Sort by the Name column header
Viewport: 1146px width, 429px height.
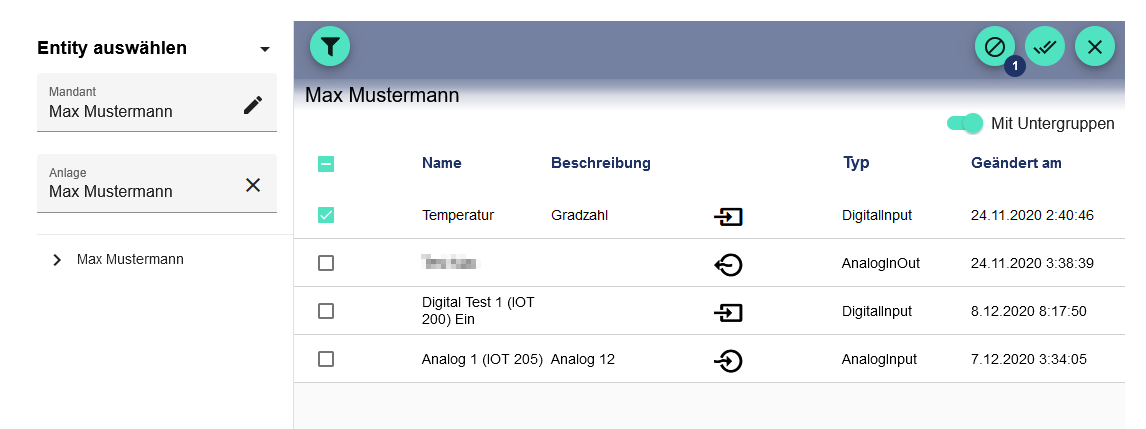(x=442, y=163)
